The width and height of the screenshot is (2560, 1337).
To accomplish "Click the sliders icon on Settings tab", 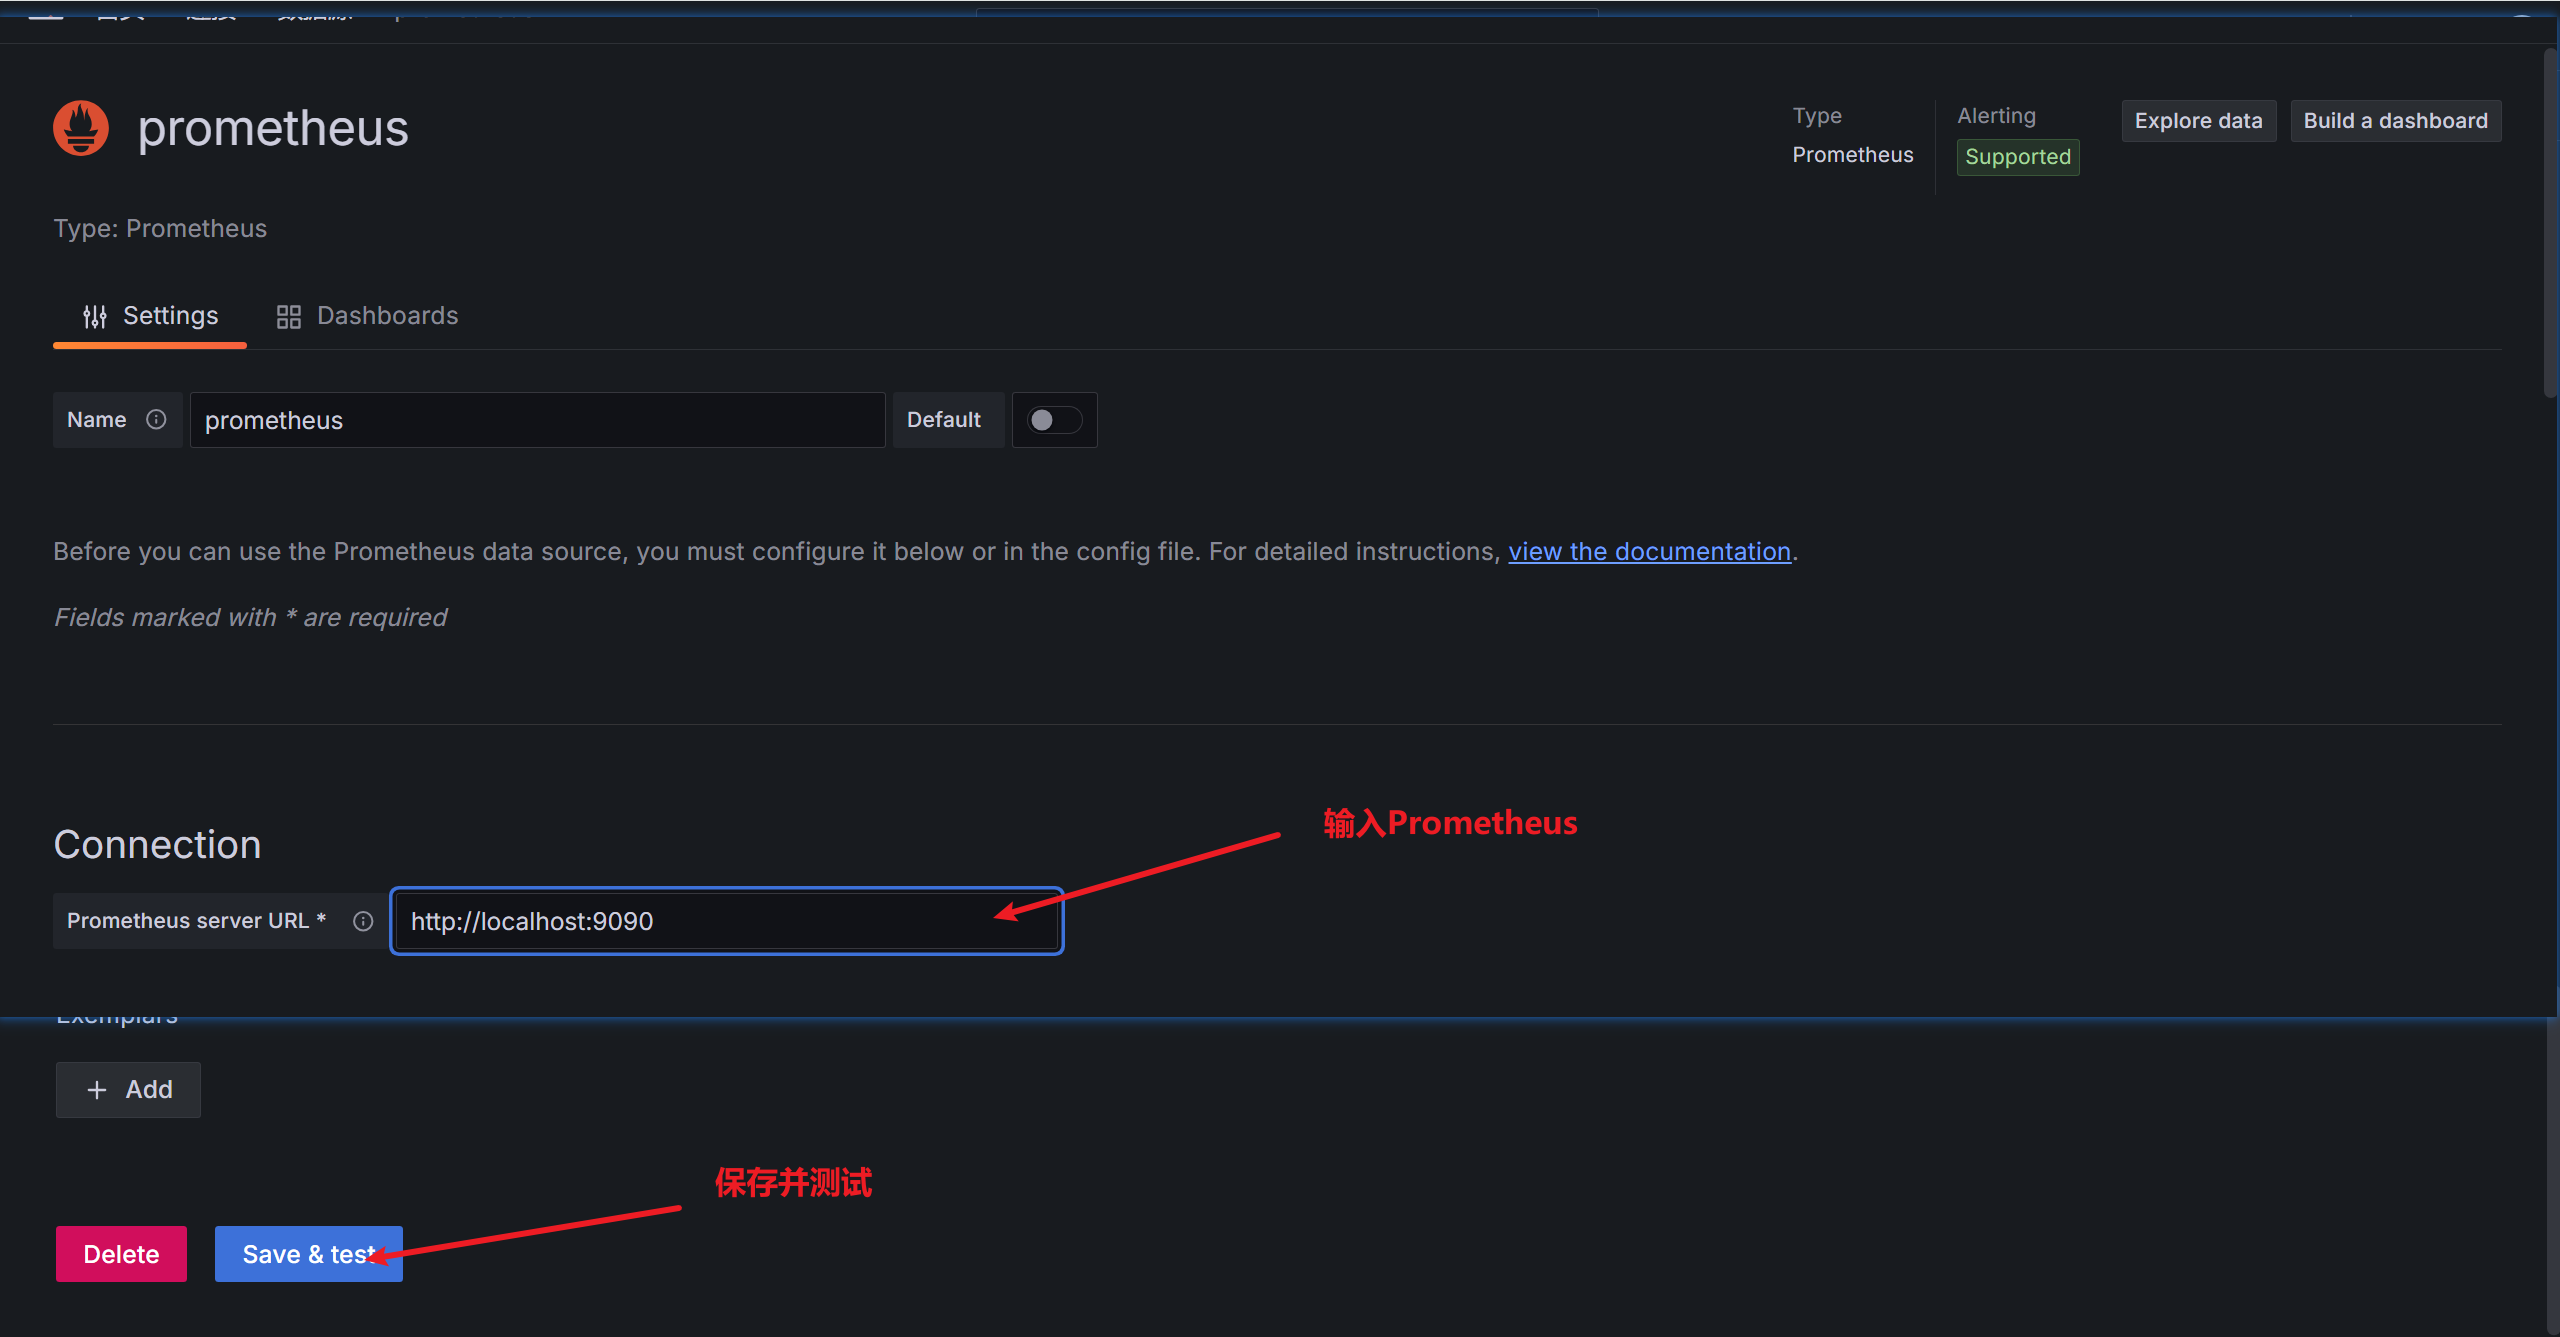I will (x=95, y=317).
